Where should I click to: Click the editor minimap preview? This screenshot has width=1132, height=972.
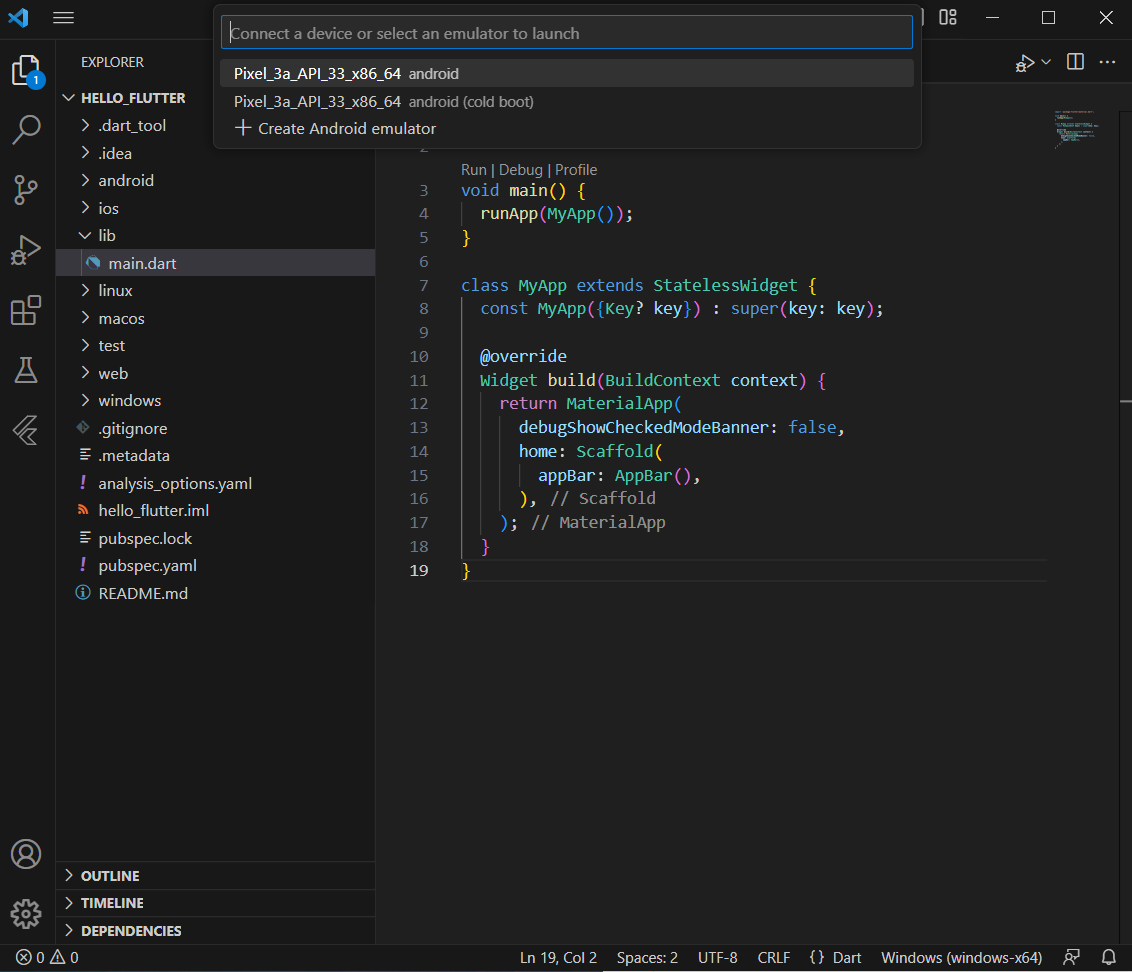tap(1076, 129)
